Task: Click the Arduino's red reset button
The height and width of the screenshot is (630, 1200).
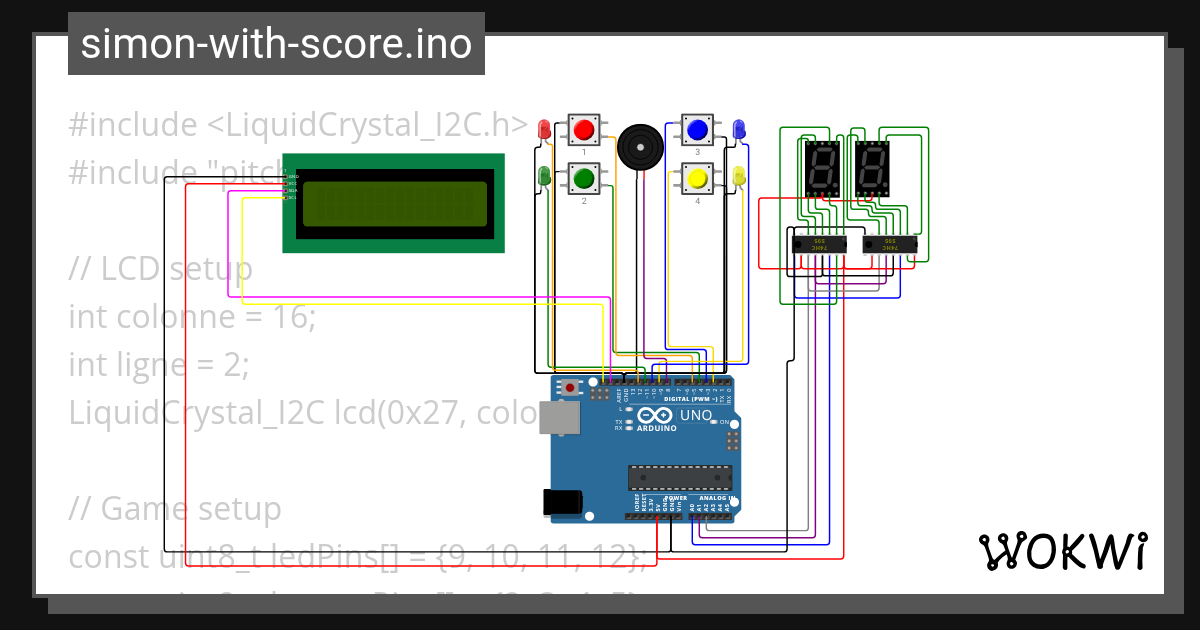Action: click(568, 388)
